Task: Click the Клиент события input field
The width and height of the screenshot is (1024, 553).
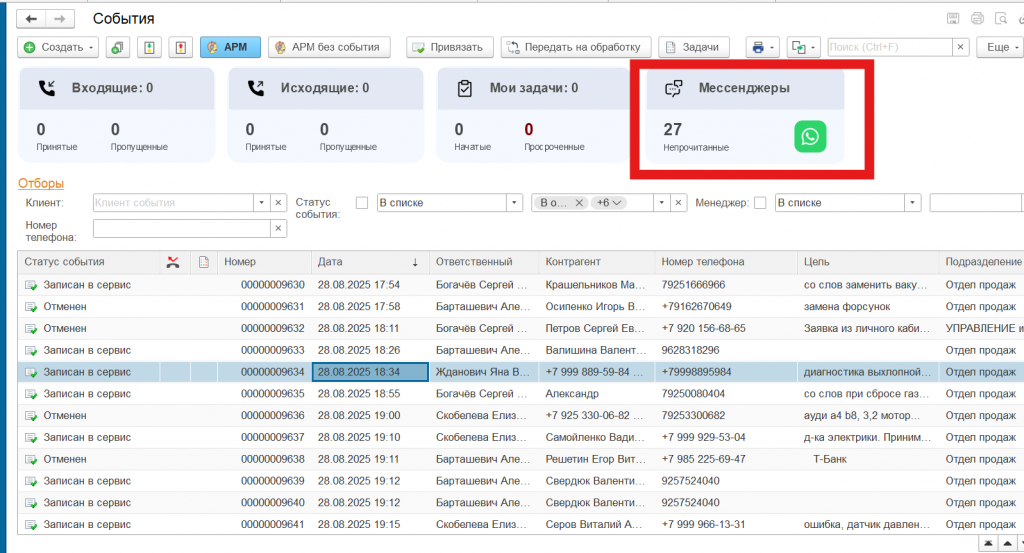Action: coord(171,203)
